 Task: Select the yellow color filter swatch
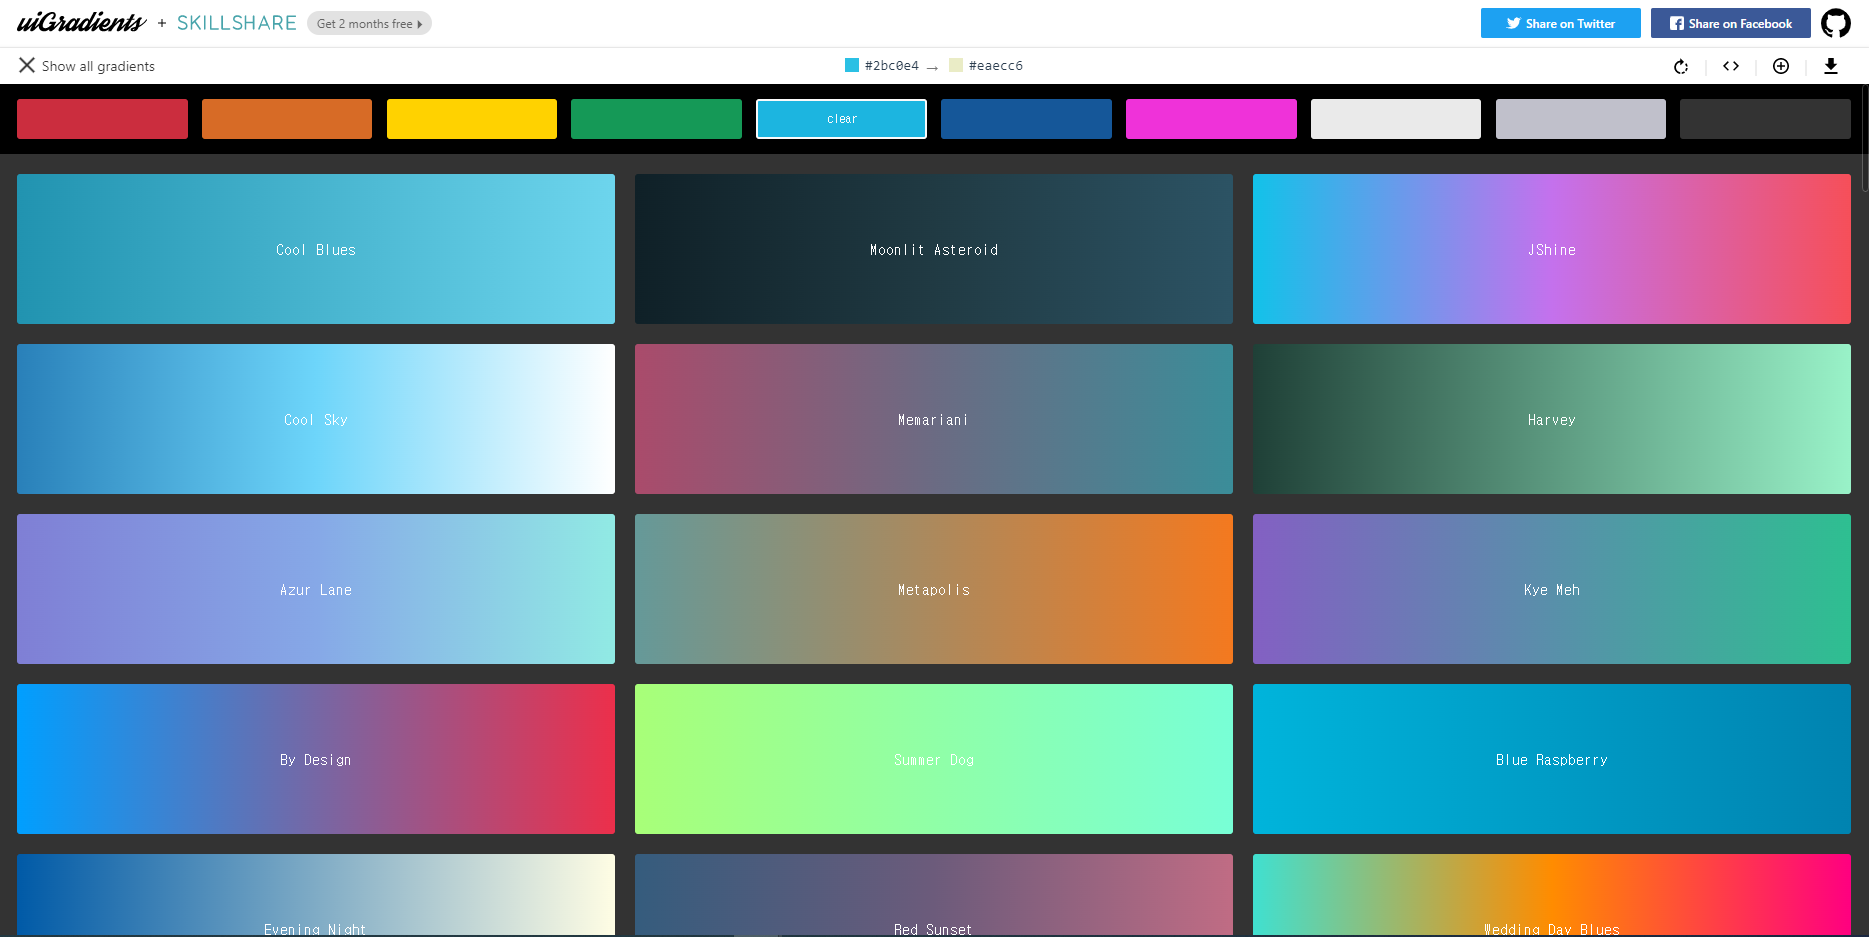(x=472, y=119)
